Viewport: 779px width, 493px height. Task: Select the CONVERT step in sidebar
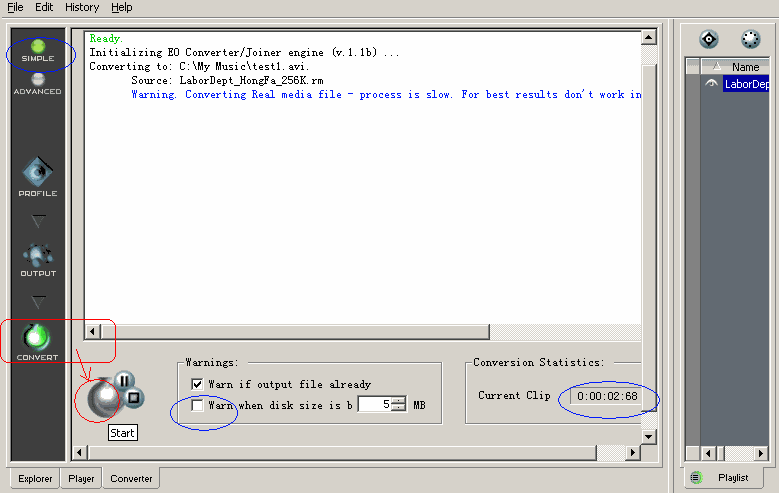pos(37,341)
